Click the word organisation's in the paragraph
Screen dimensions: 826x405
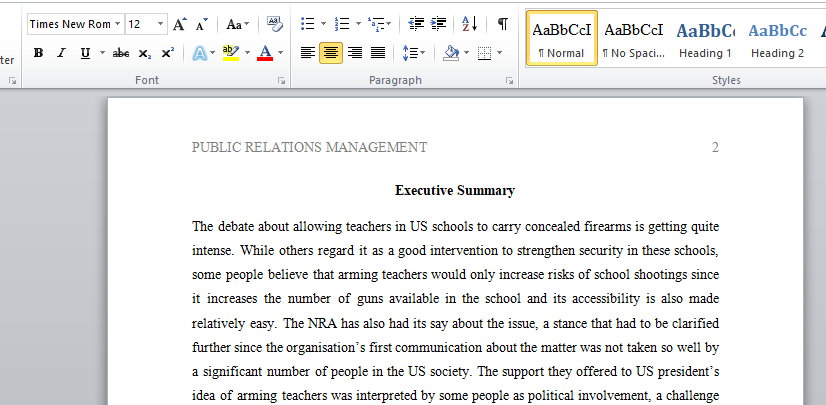tap(326, 348)
